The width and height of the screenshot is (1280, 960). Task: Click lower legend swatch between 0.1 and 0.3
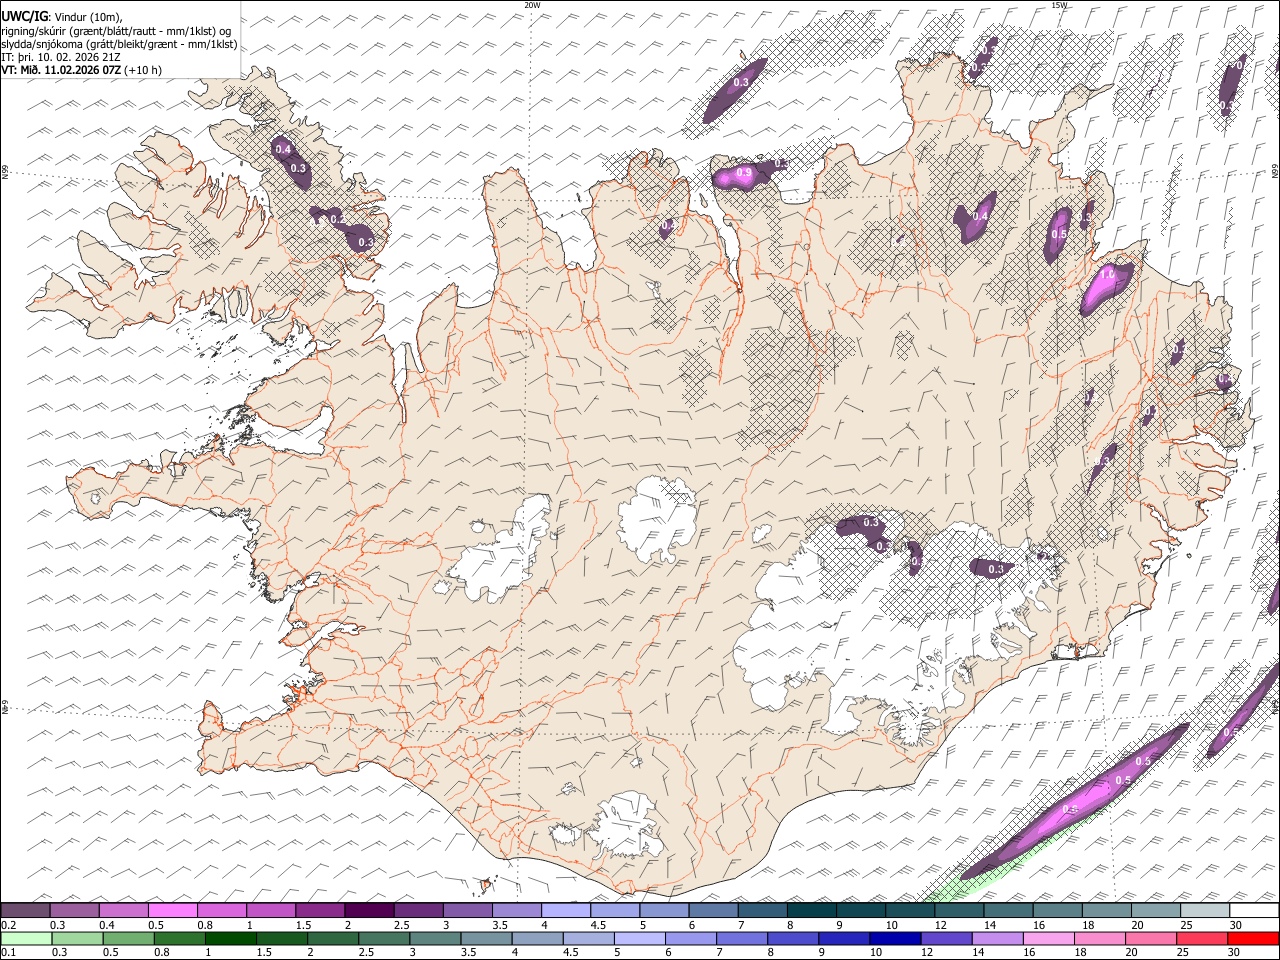tap(25, 938)
